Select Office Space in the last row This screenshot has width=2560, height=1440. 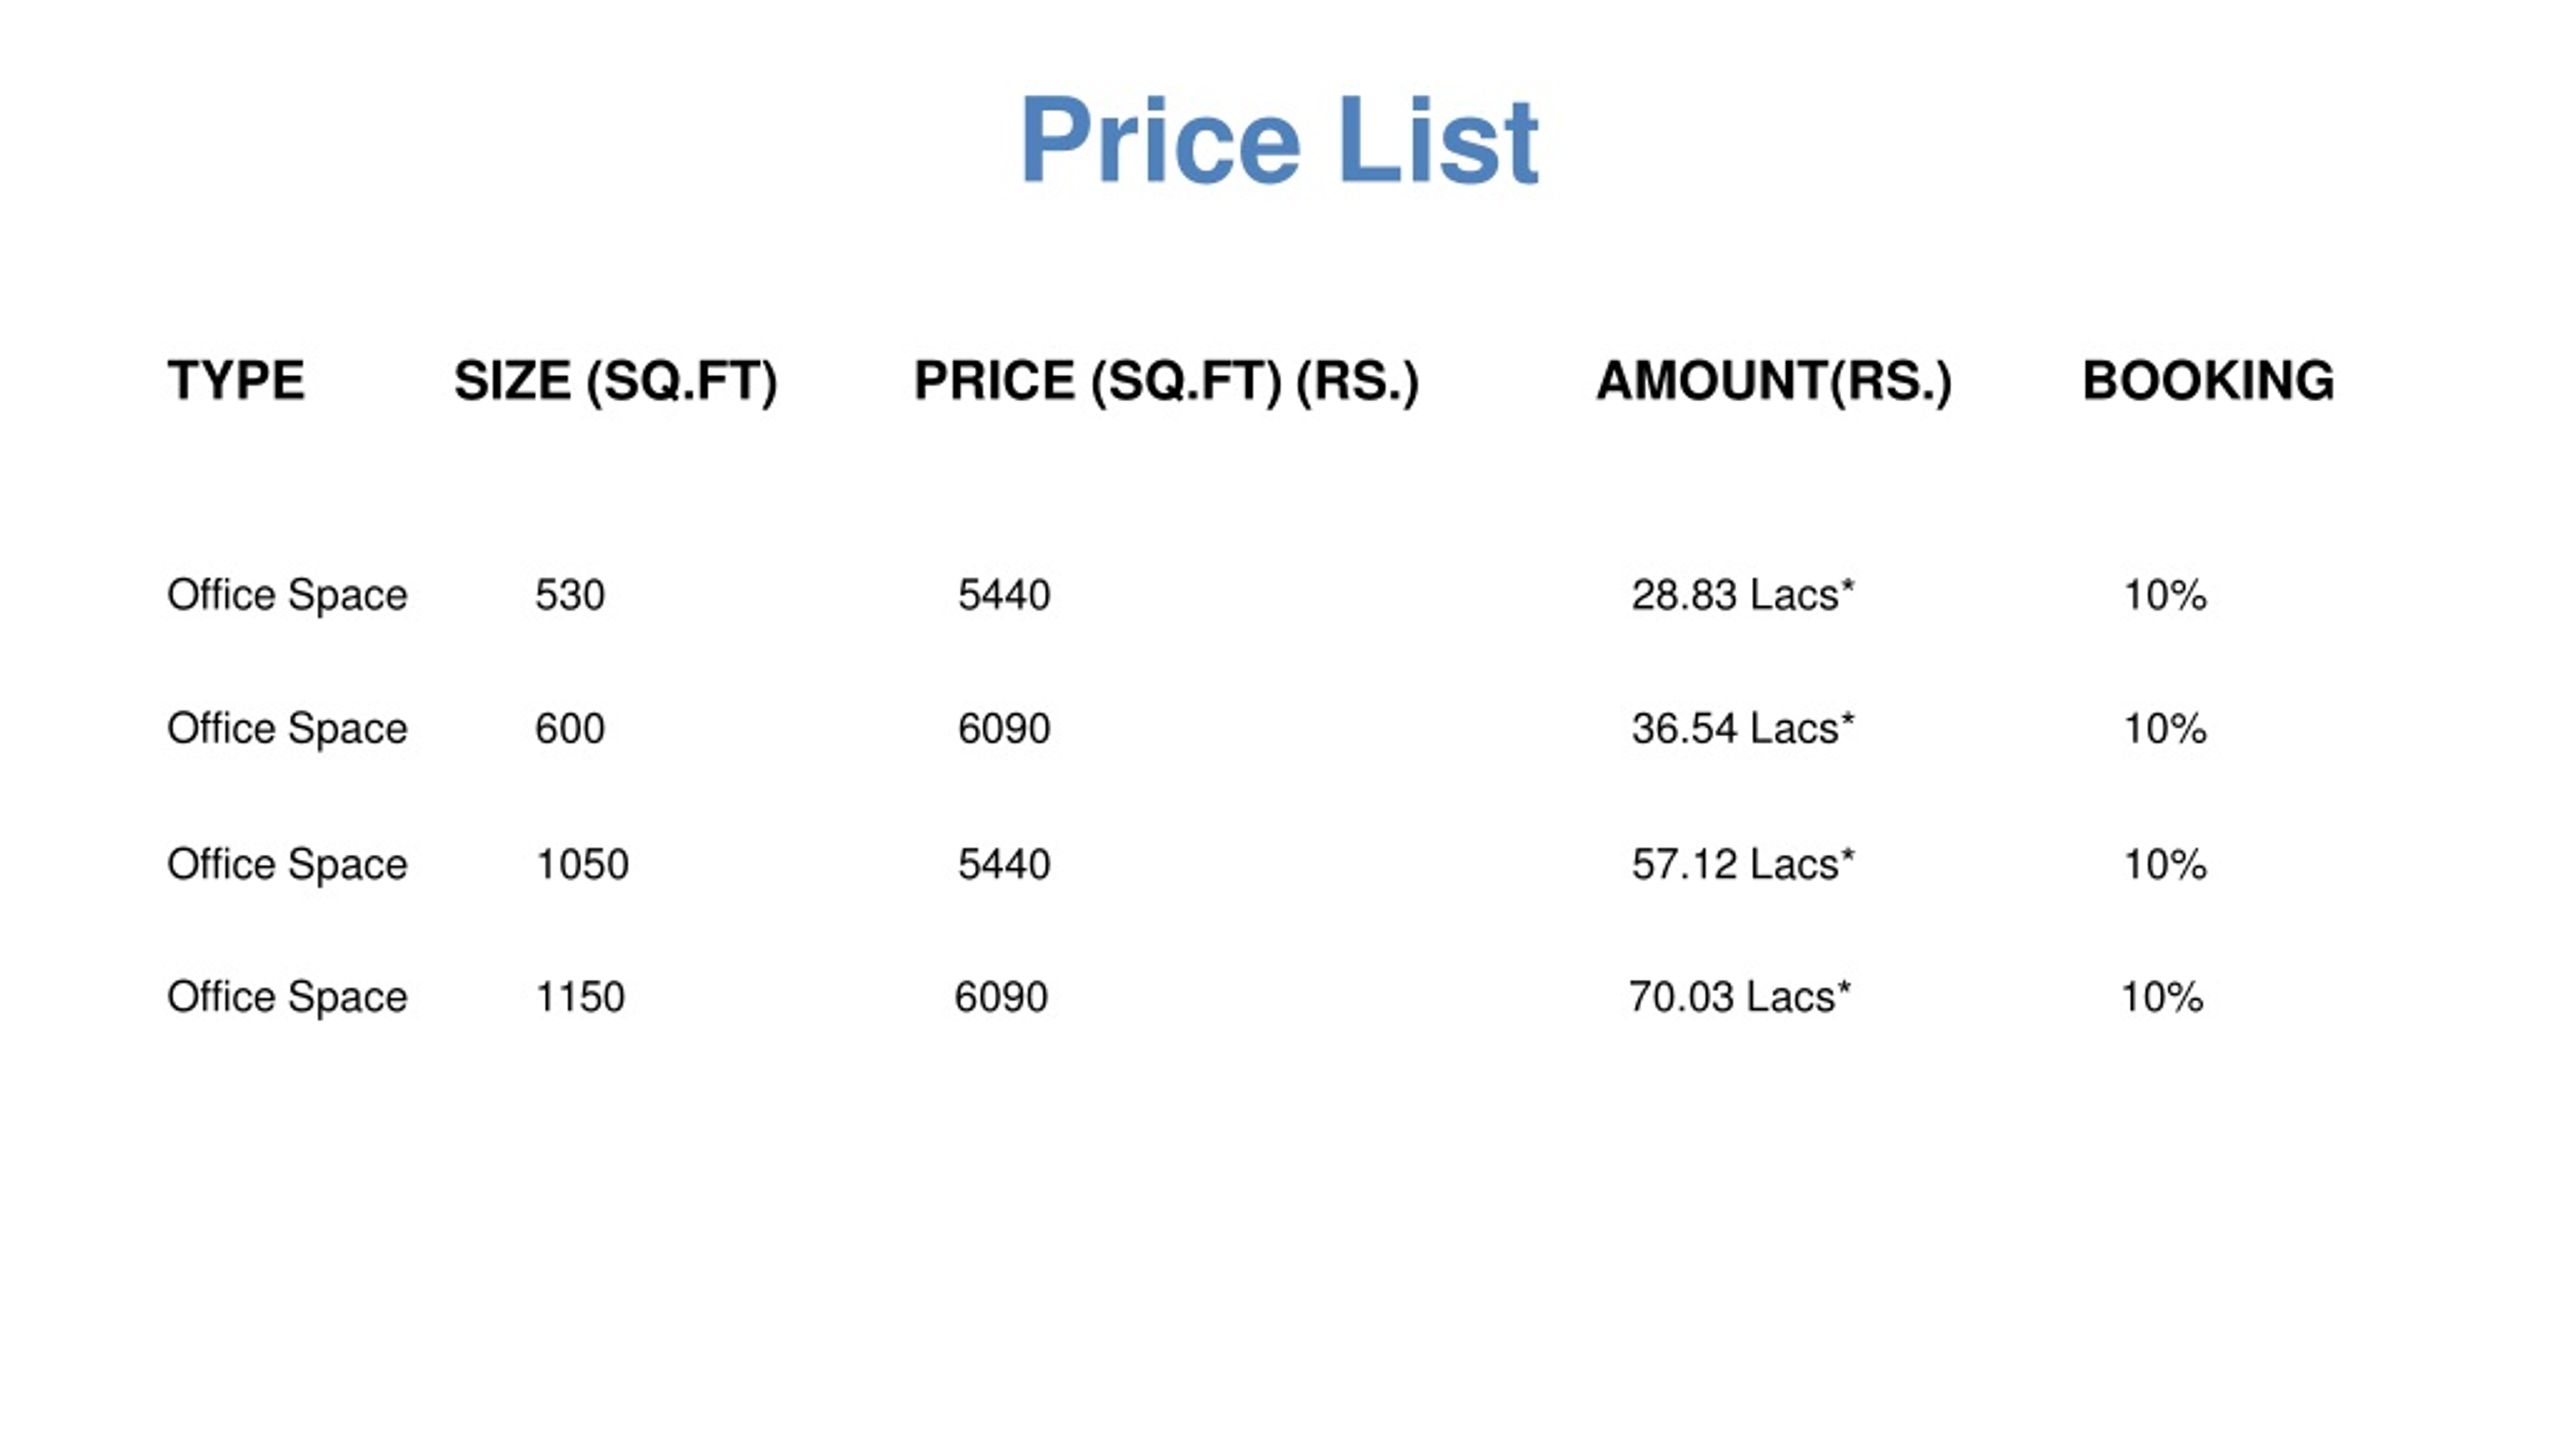pyautogui.click(x=287, y=998)
